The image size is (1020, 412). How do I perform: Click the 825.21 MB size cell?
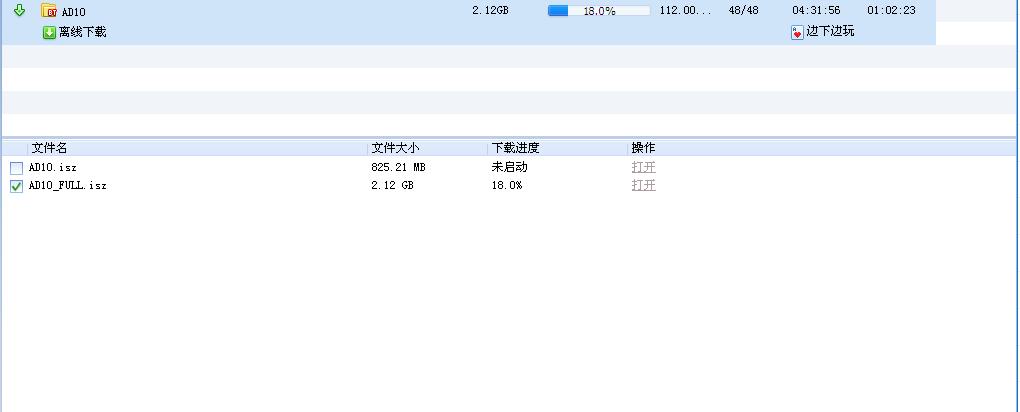[398, 167]
